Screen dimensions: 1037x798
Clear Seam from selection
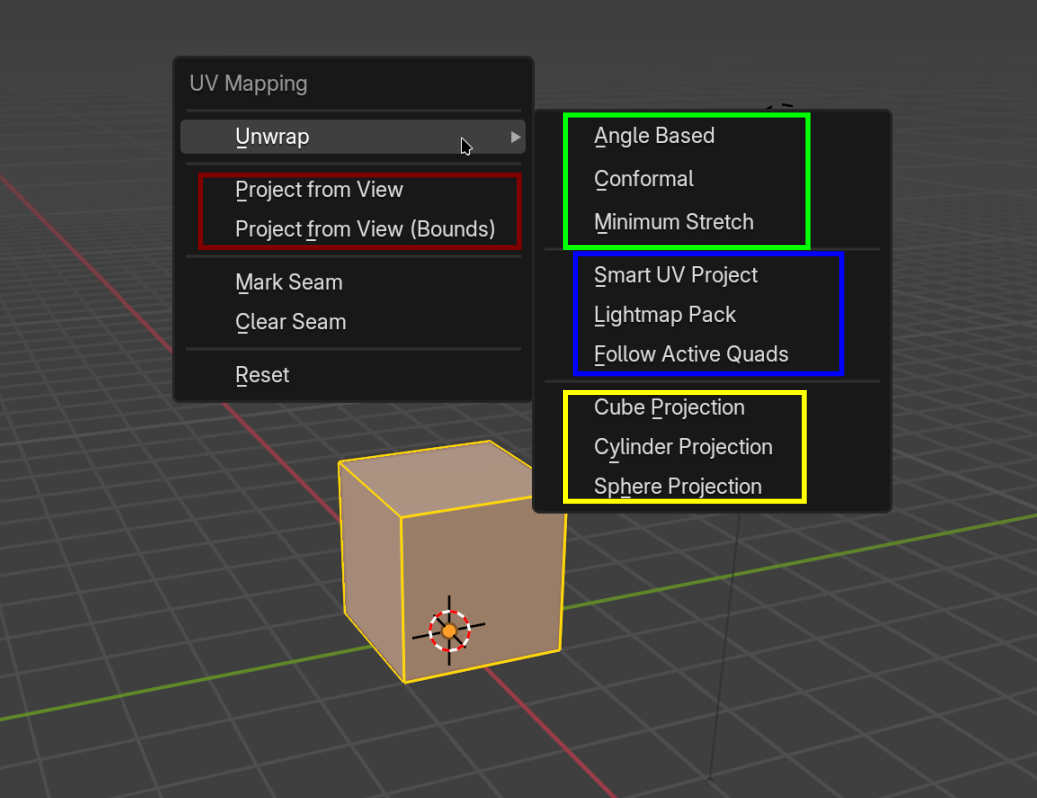pyautogui.click(x=291, y=322)
